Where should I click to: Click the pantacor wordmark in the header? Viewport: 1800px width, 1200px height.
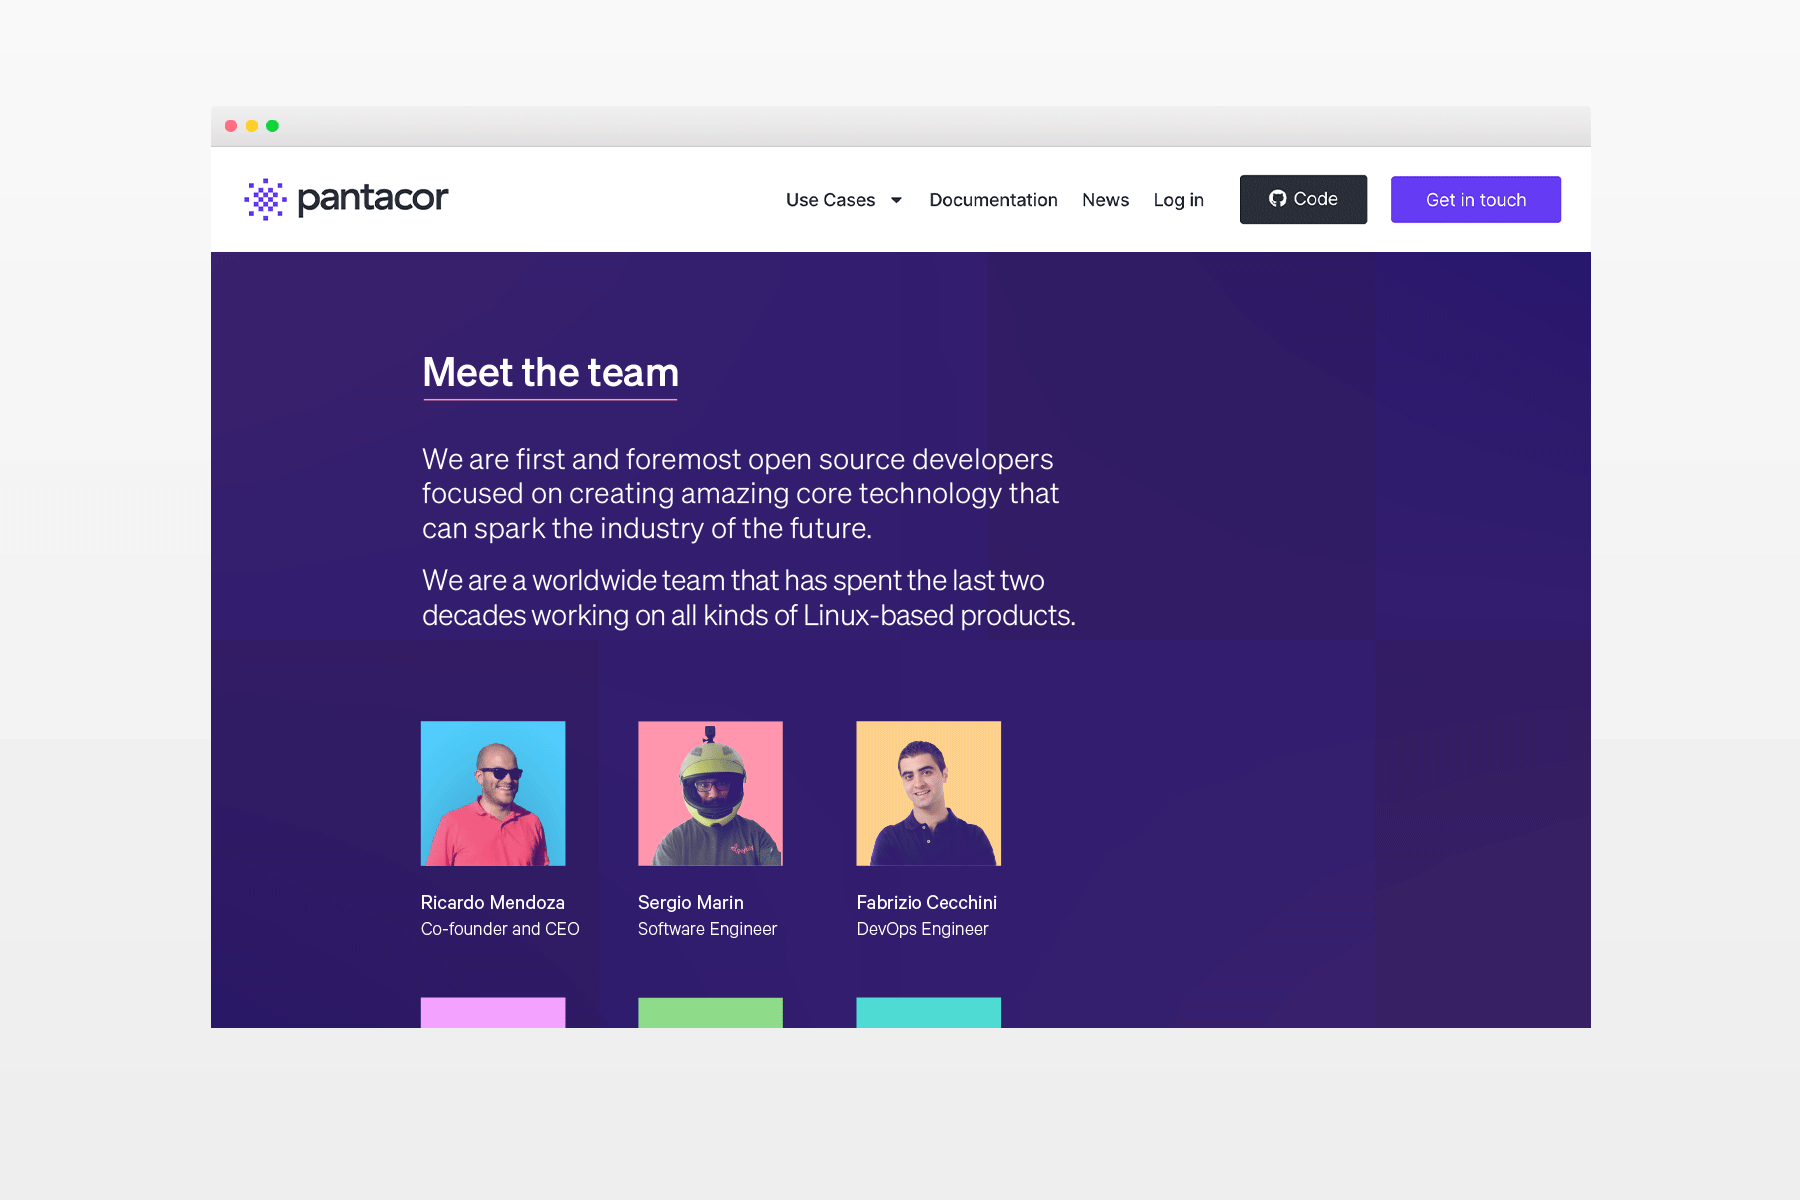pos(373,199)
